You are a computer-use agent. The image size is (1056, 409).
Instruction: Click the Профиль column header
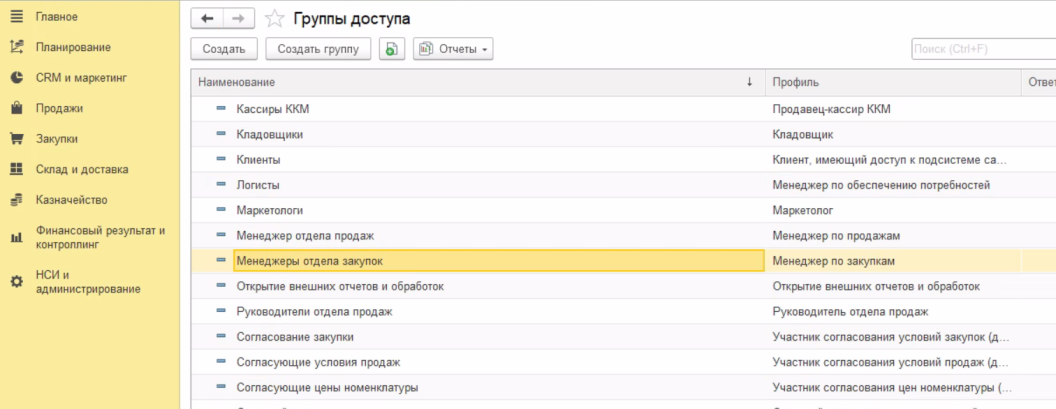click(890, 82)
